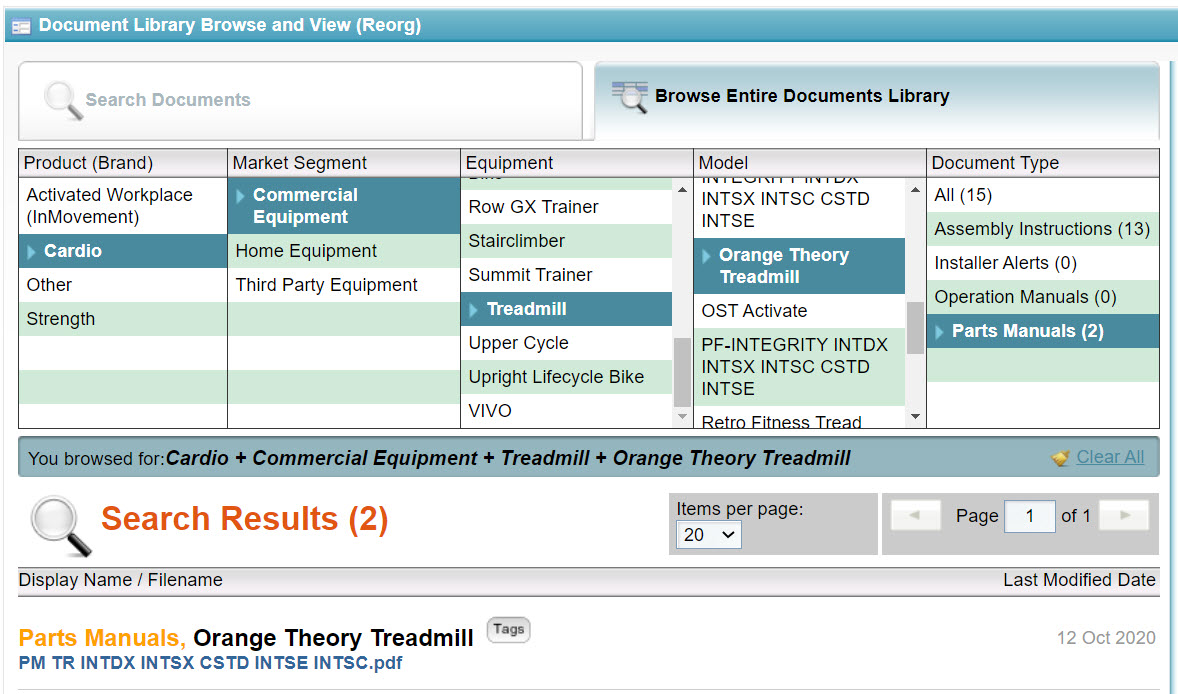
Task: Click the Equipment list scroll up arrow
Action: pos(682,190)
